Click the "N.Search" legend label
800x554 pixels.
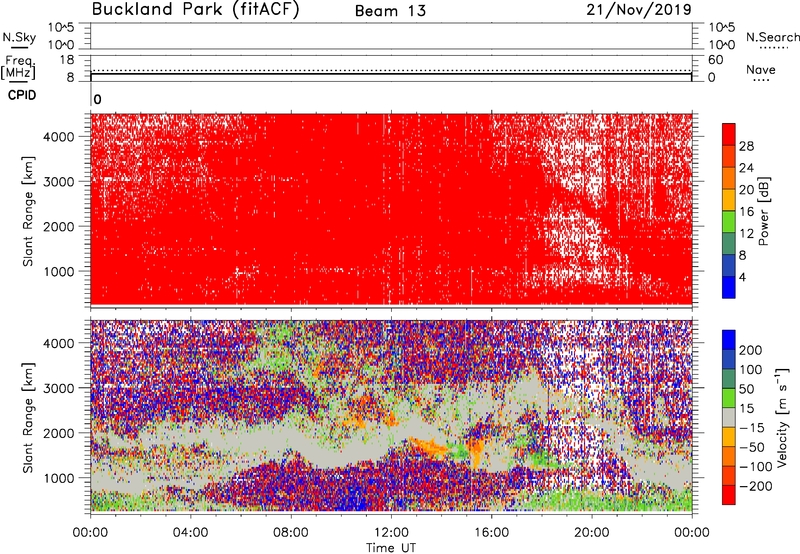[772, 37]
